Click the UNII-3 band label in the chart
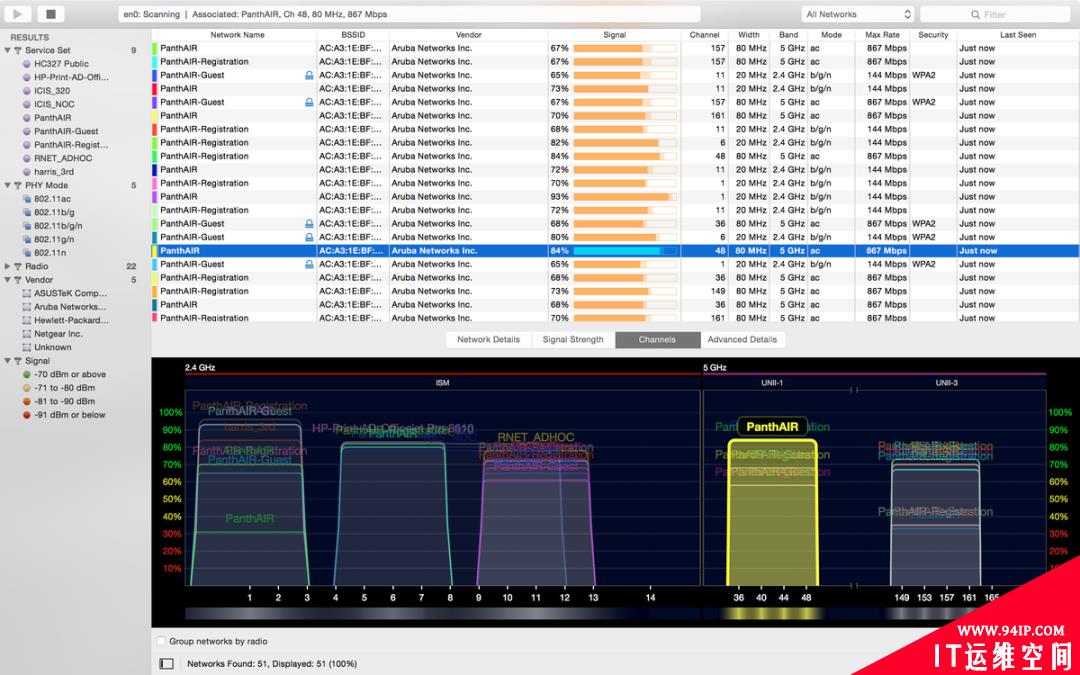 pos(946,382)
